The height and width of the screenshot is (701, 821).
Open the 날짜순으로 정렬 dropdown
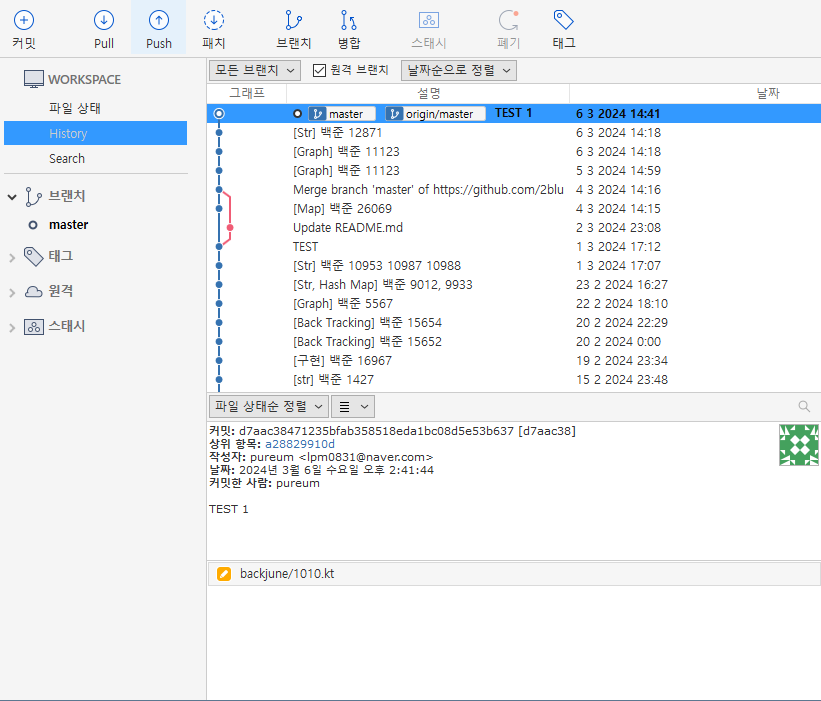click(x=459, y=70)
